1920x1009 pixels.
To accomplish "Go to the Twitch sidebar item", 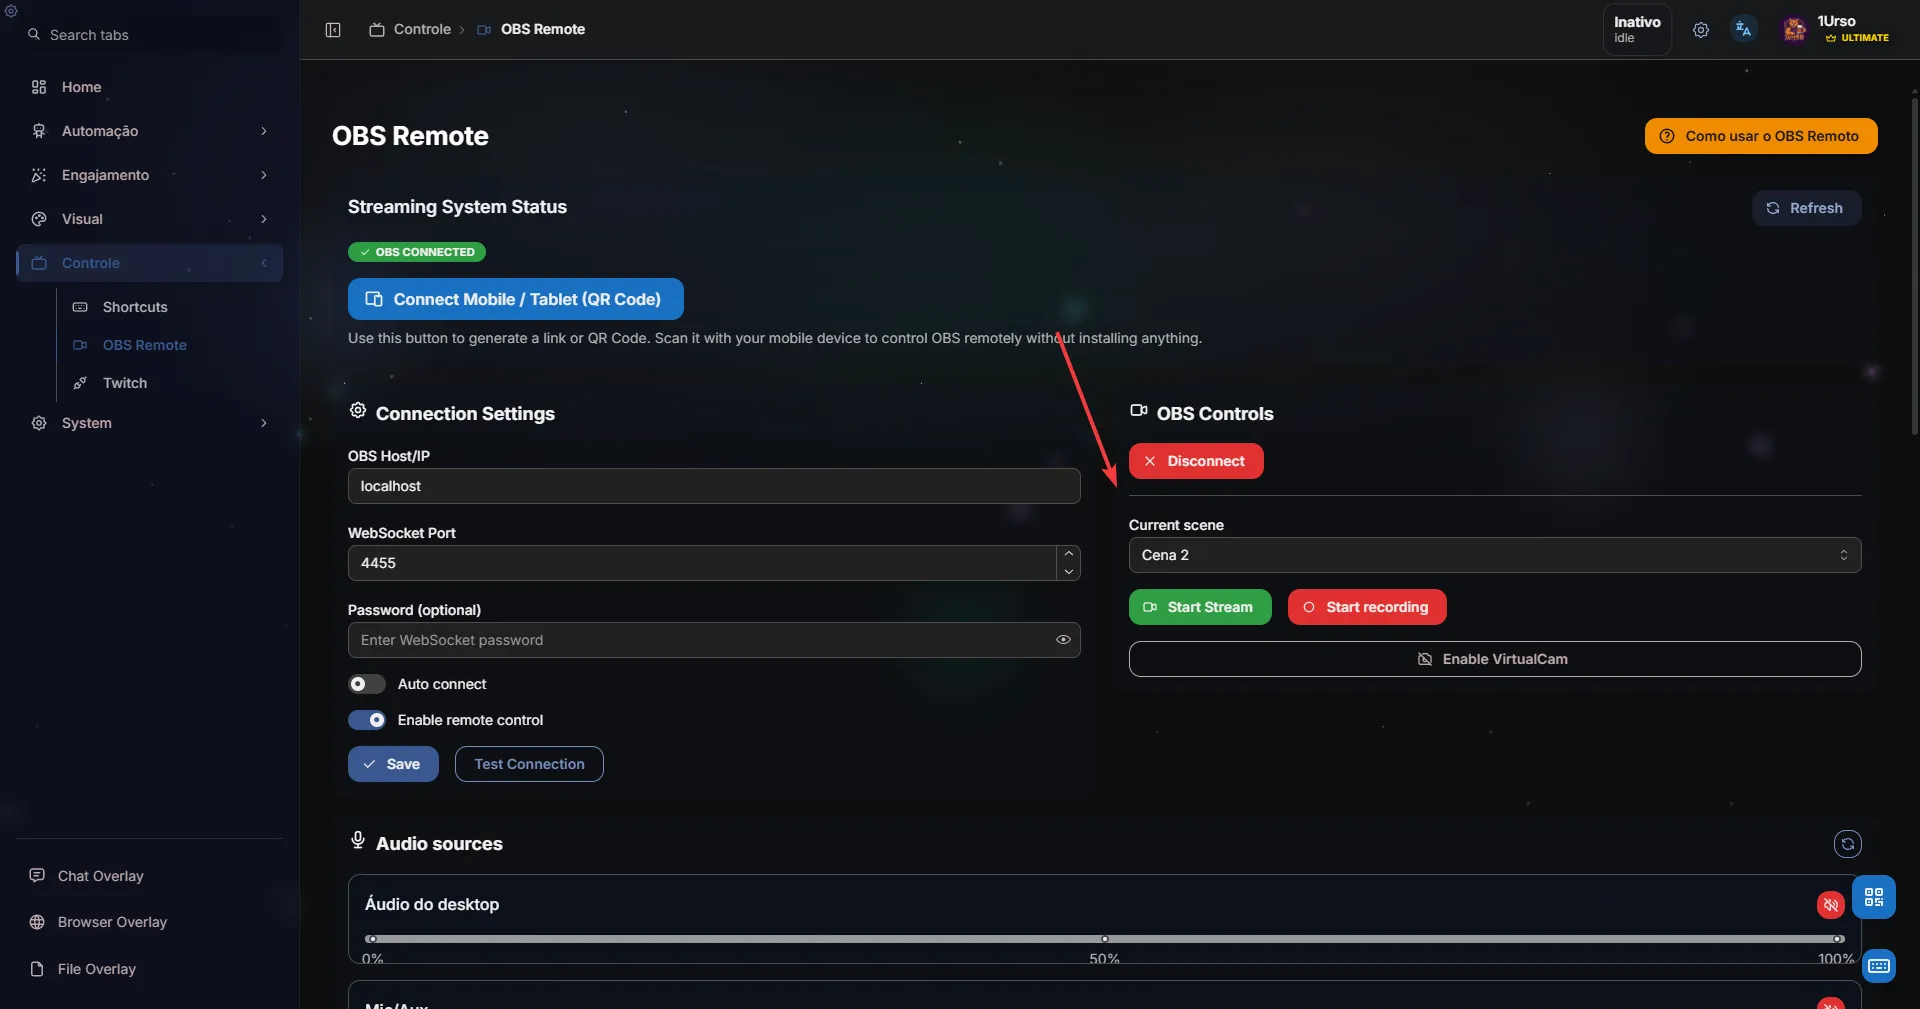I will (x=125, y=383).
